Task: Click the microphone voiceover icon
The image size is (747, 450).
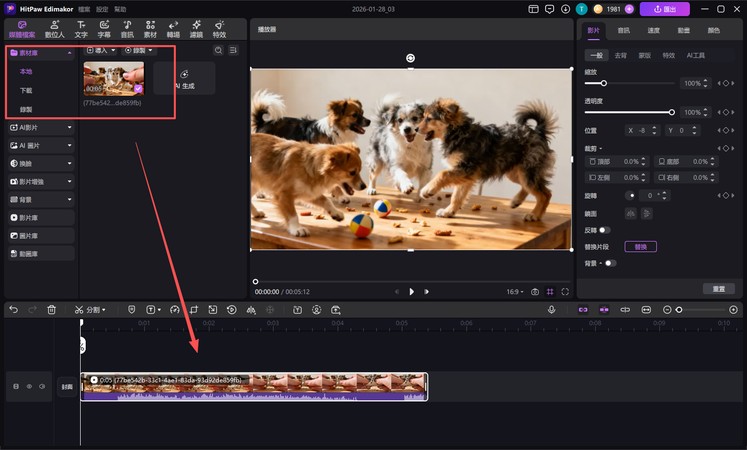Action: click(x=551, y=310)
